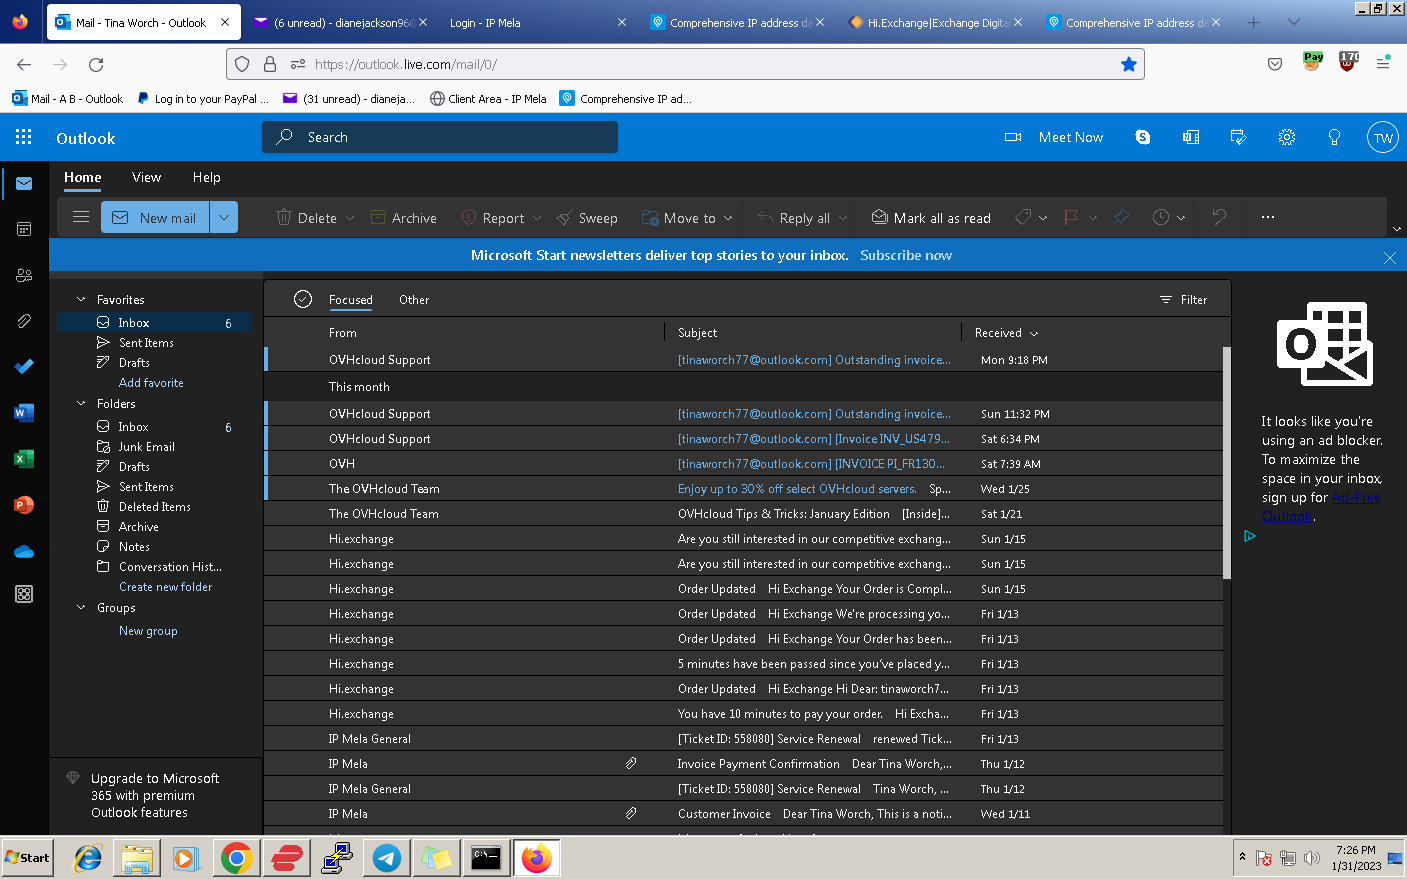The width and height of the screenshot is (1407, 879).
Task: Open the Junk Email folder
Action: point(146,447)
